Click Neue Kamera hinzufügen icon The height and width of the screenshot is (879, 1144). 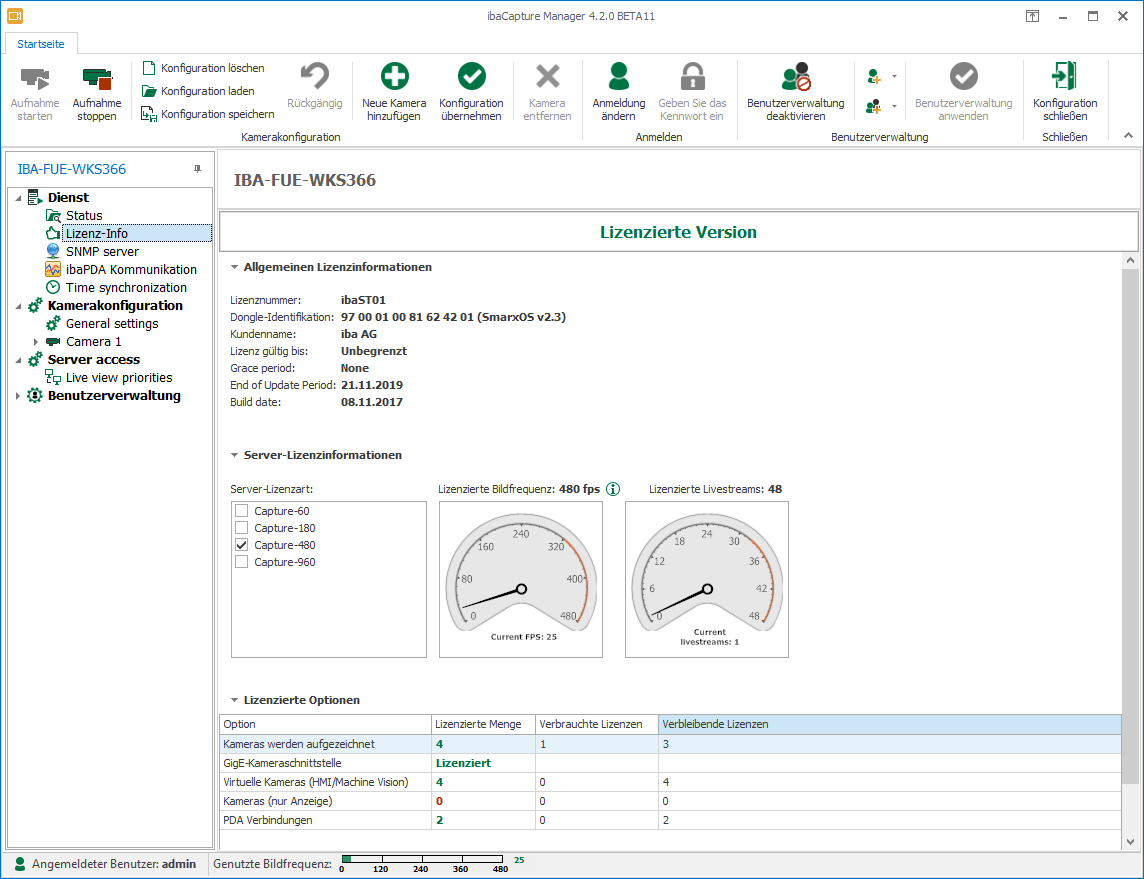394,78
